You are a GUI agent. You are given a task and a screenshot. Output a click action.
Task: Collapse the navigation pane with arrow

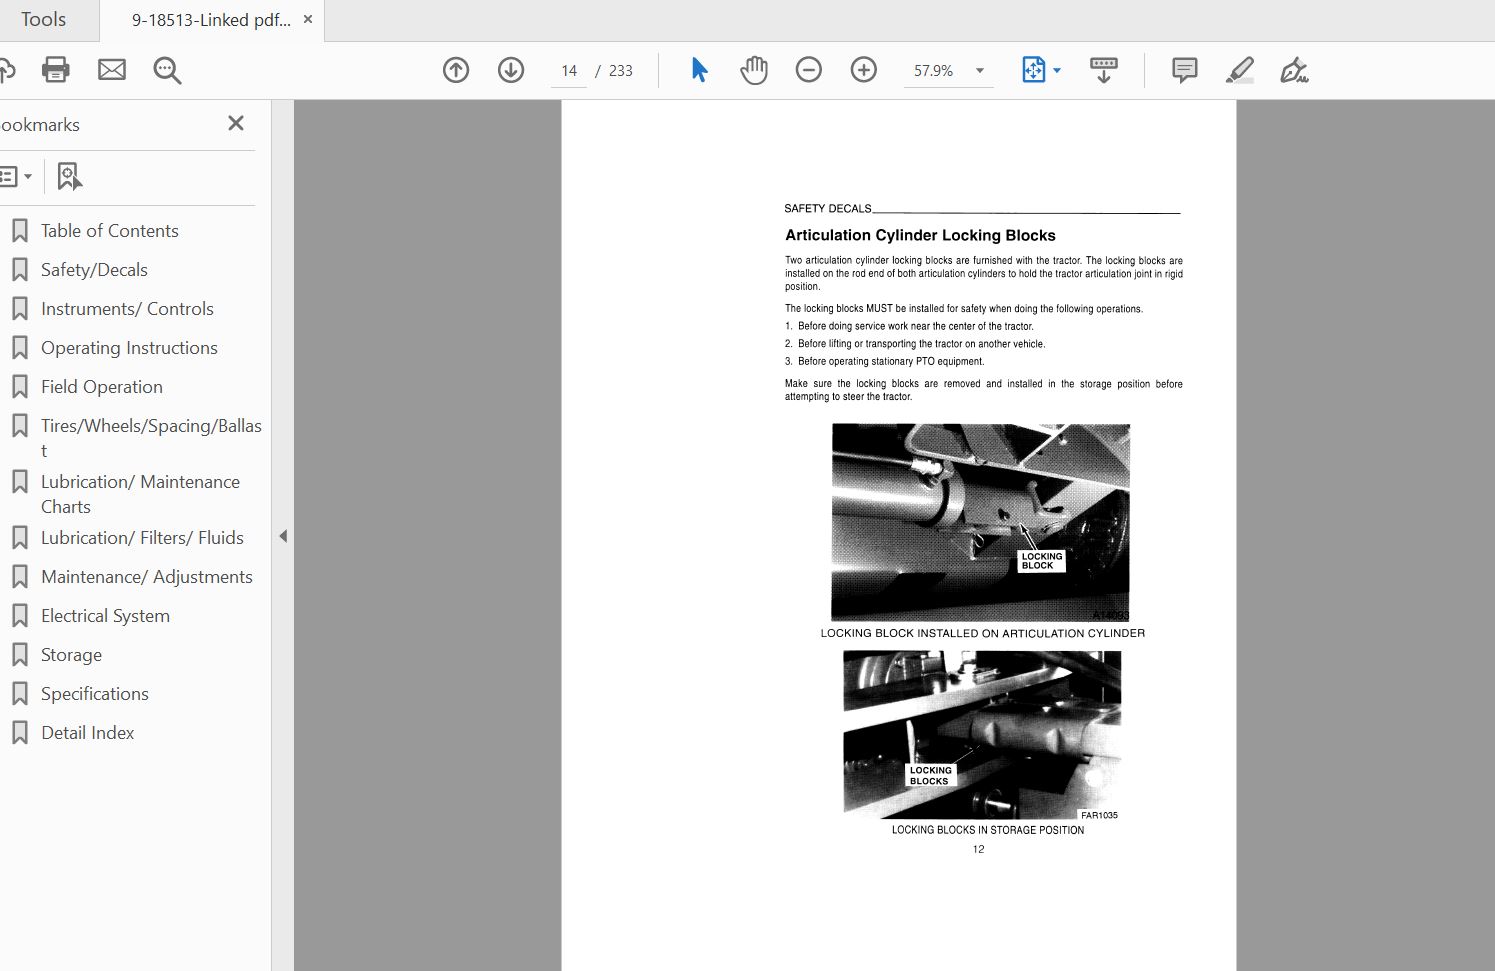click(283, 536)
